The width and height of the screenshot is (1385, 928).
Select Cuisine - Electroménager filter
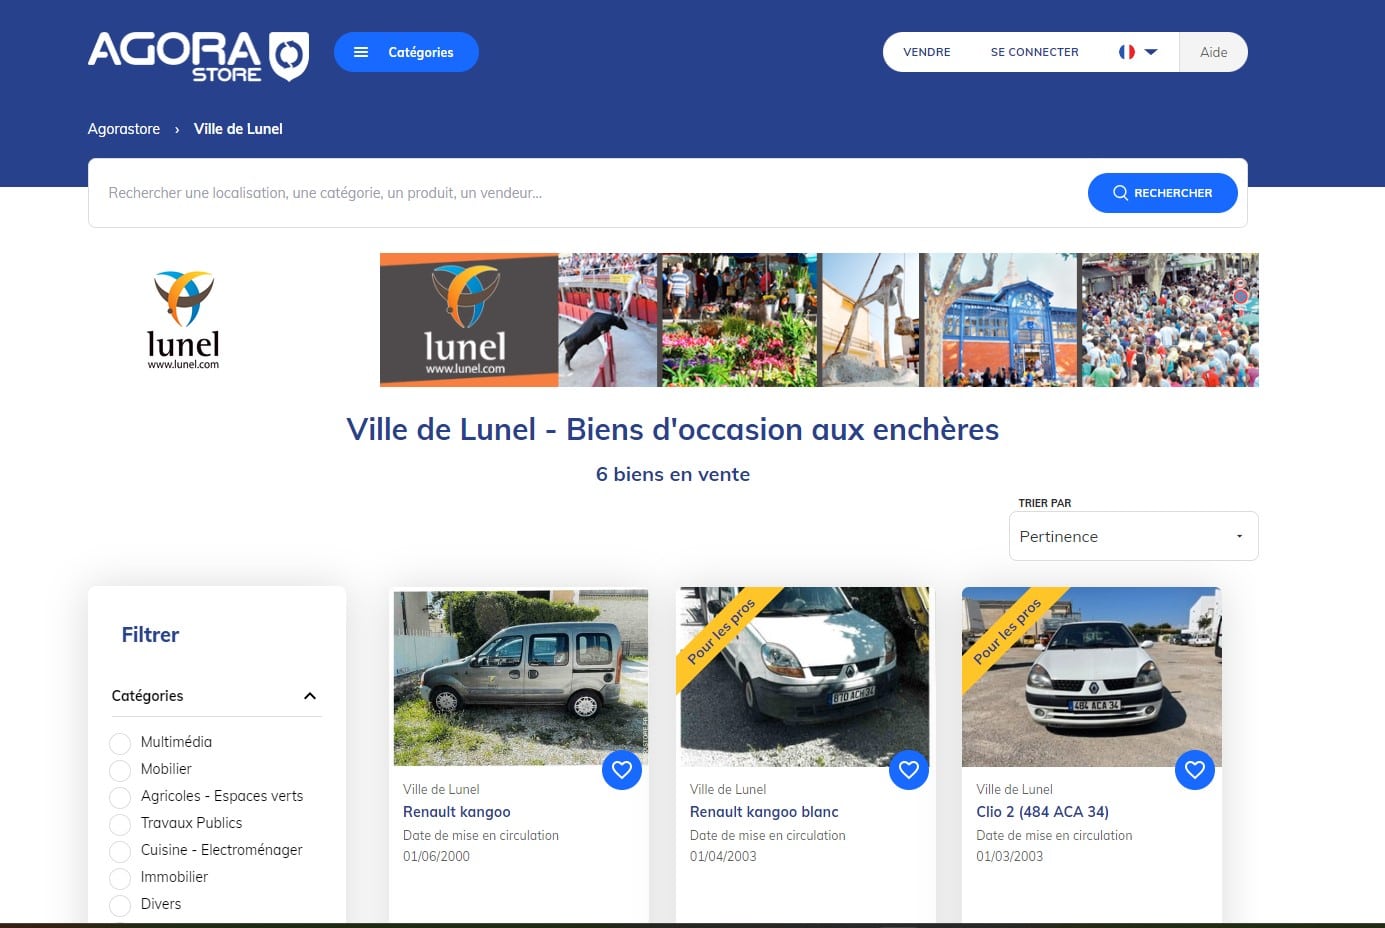click(120, 851)
